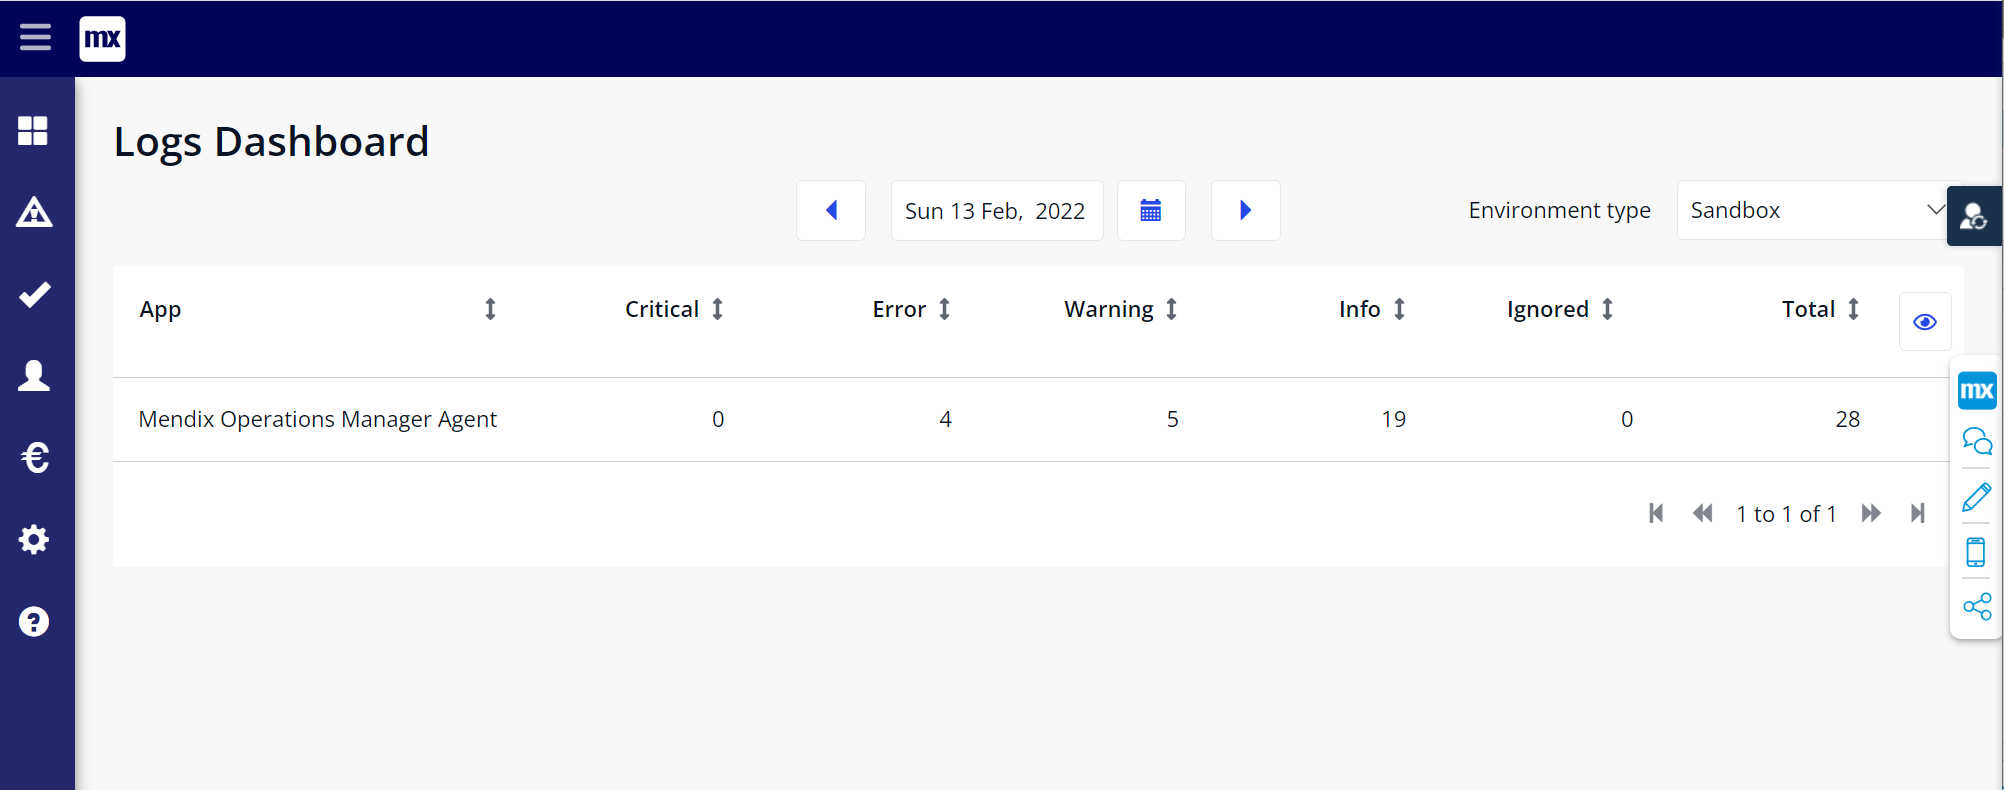The height and width of the screenshot is (790, 2004).
Task: Open the calendar date picker
Action: click(1151, 210)
